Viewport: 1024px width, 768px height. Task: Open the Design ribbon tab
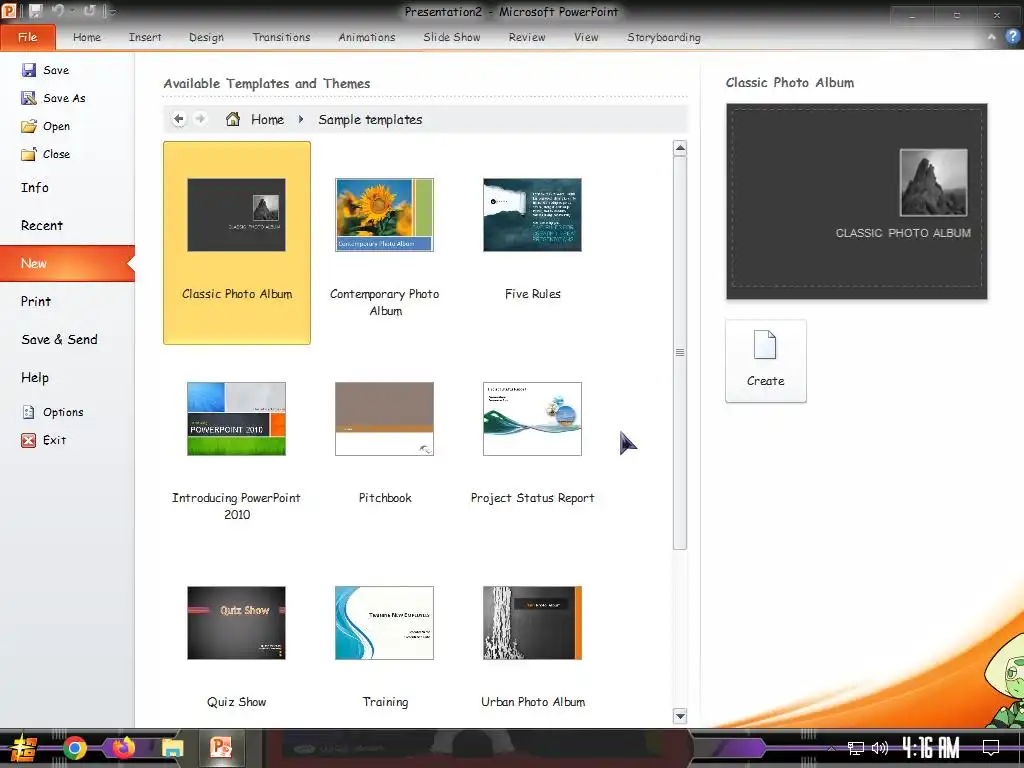pyautogui.click(x=206, y=37)
